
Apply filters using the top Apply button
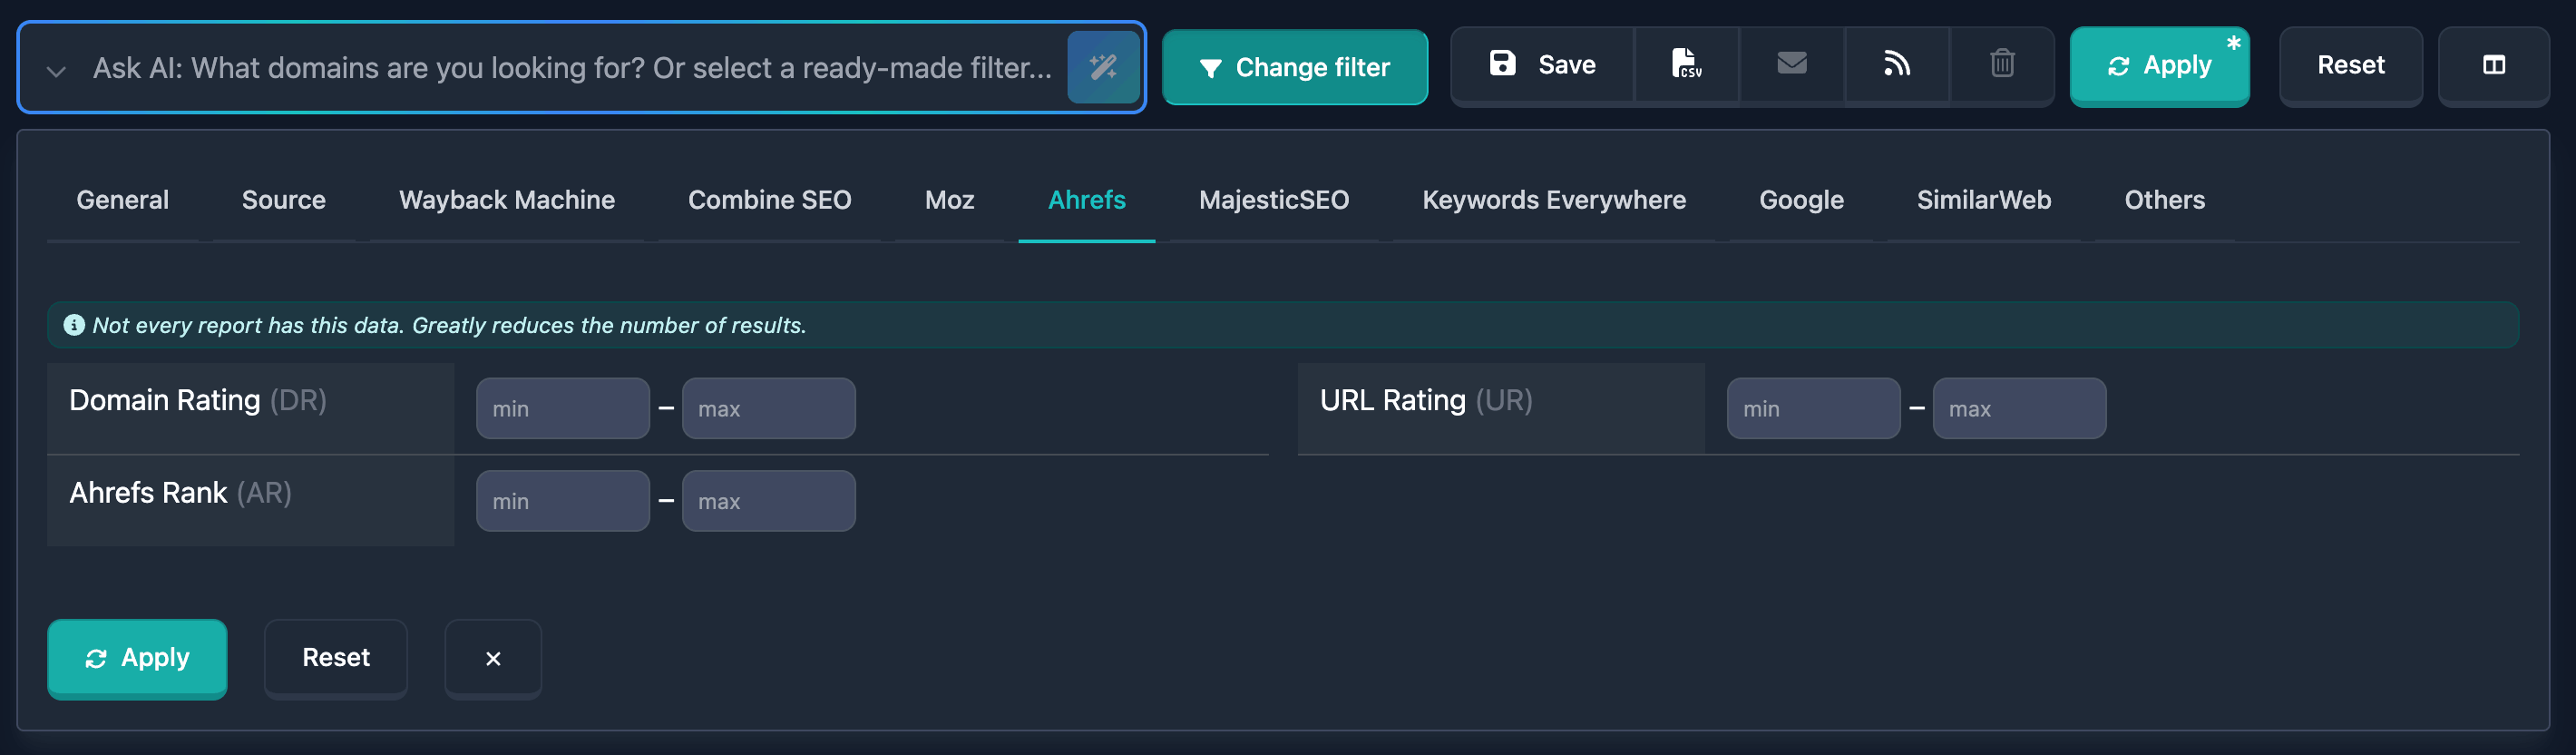[x=2160, y=65]
